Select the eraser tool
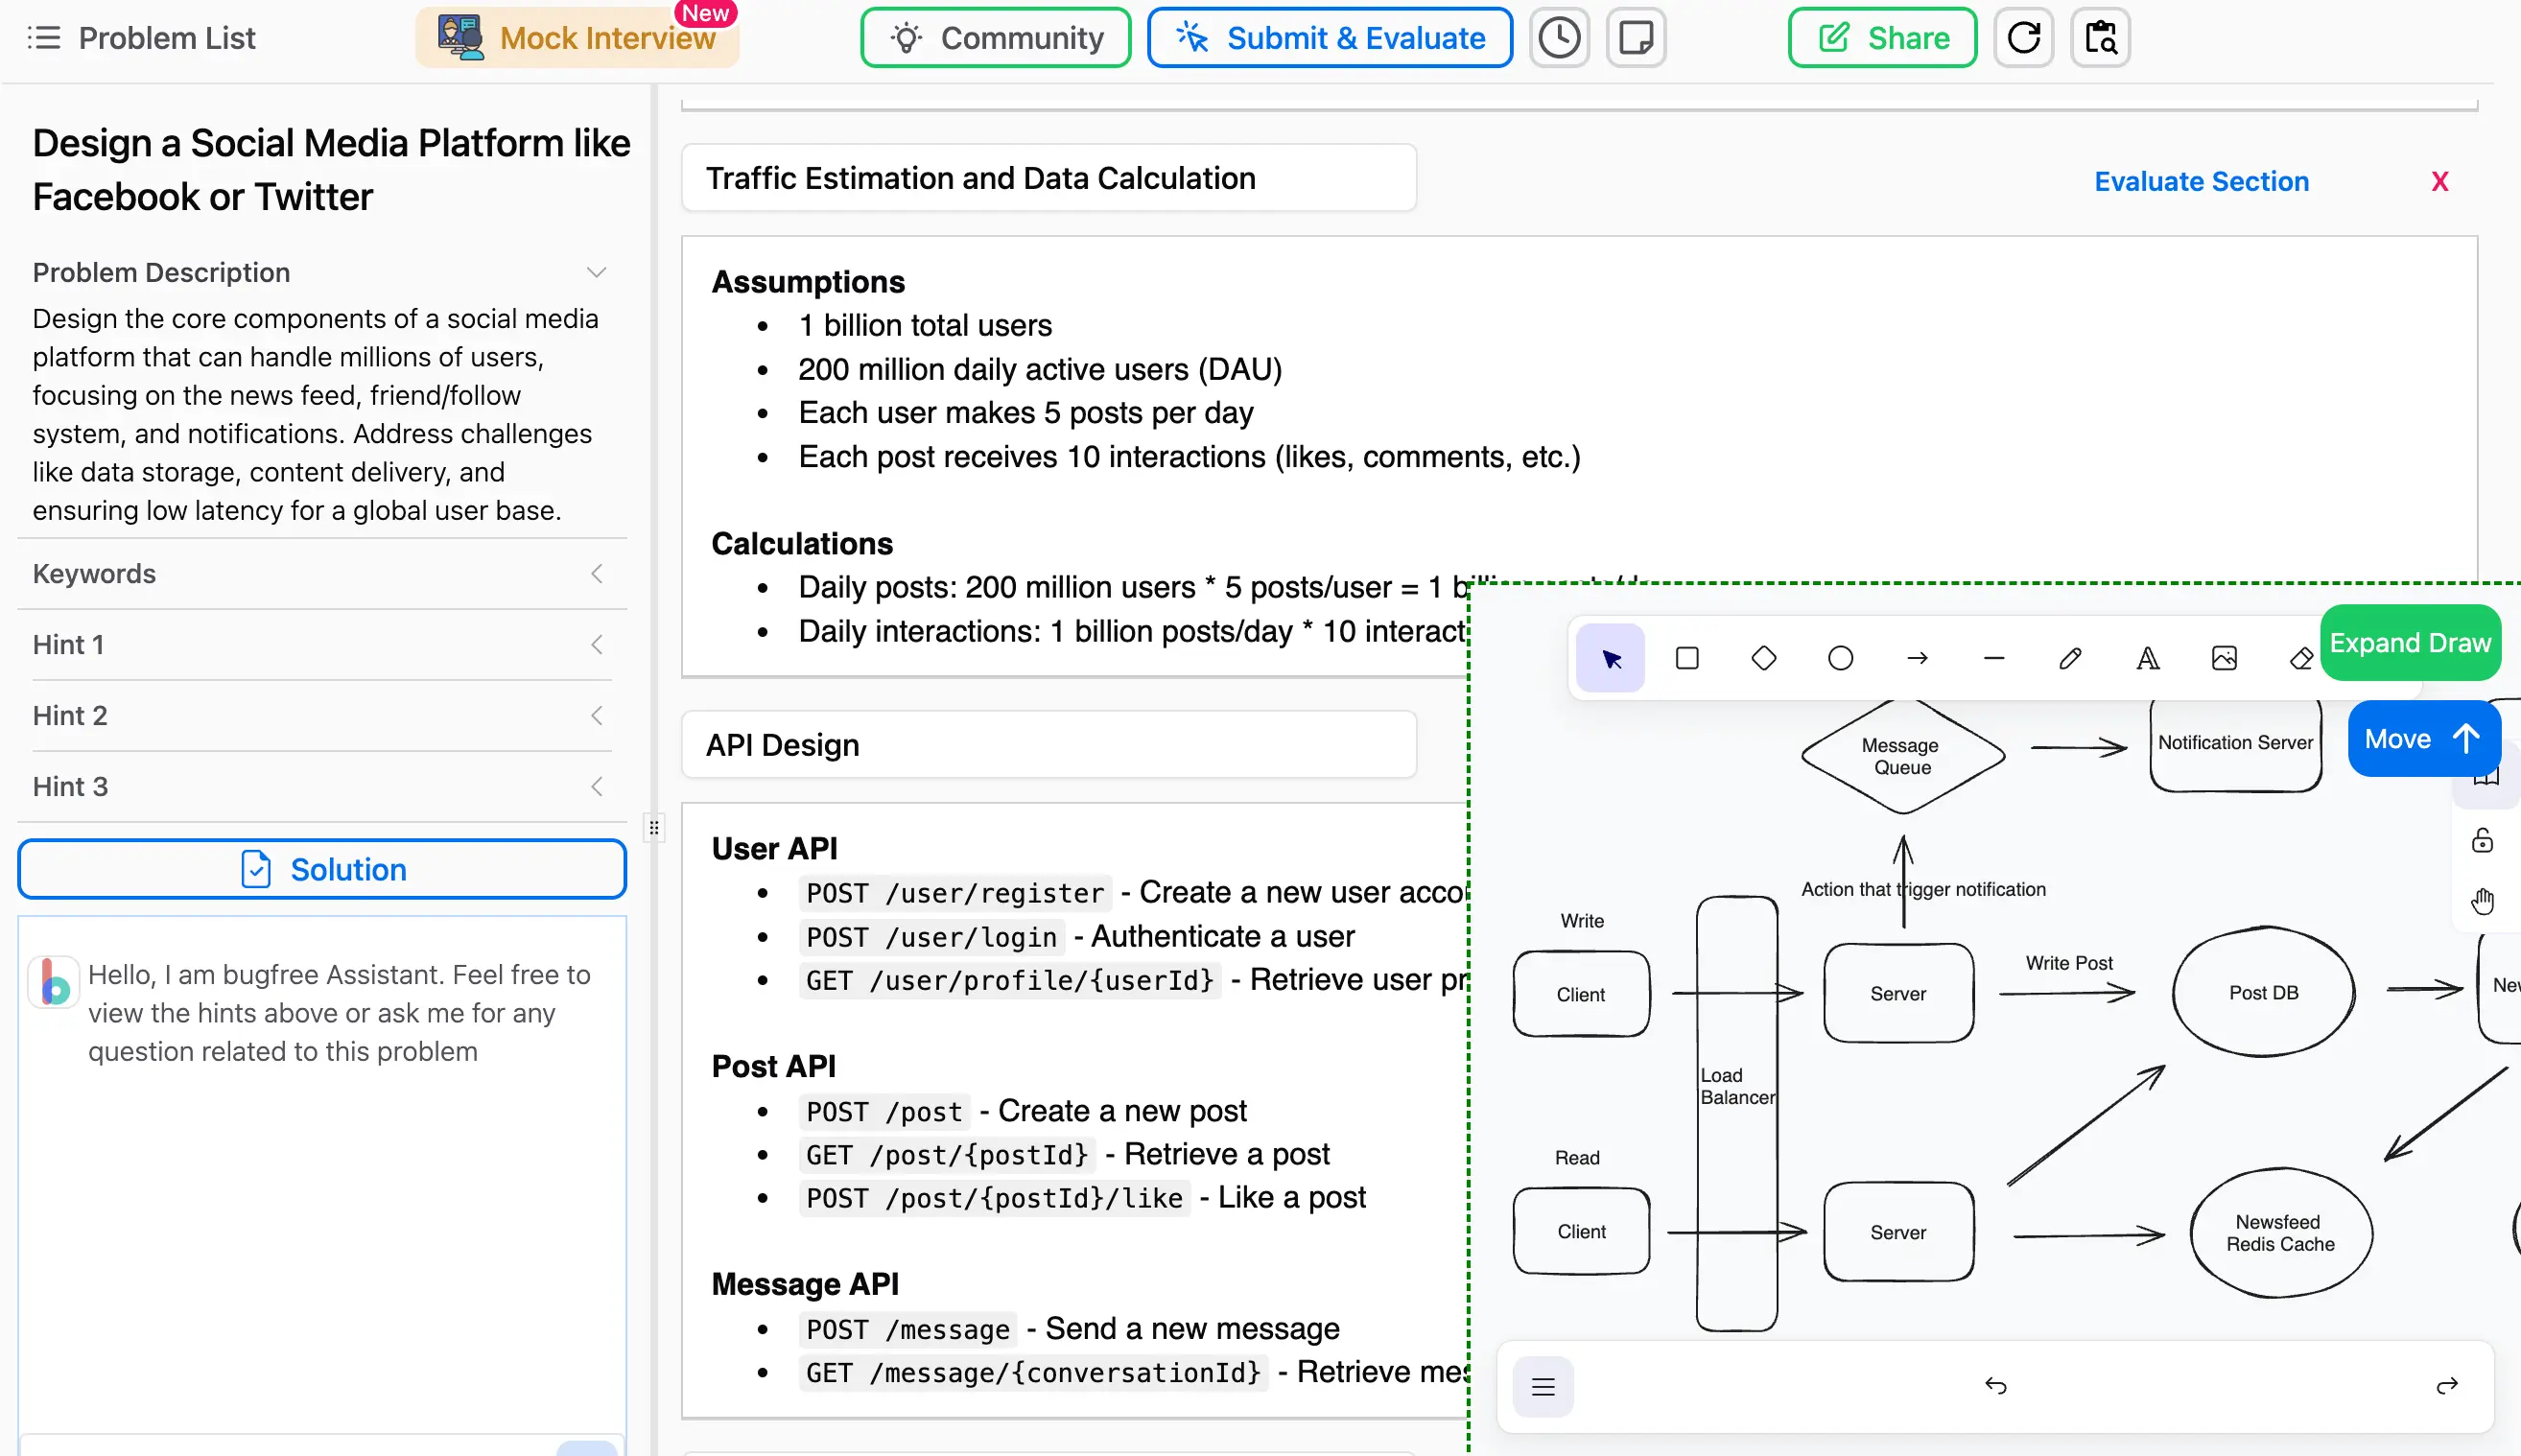This screenshot has width=2521, height=1456. point(2300,657)
